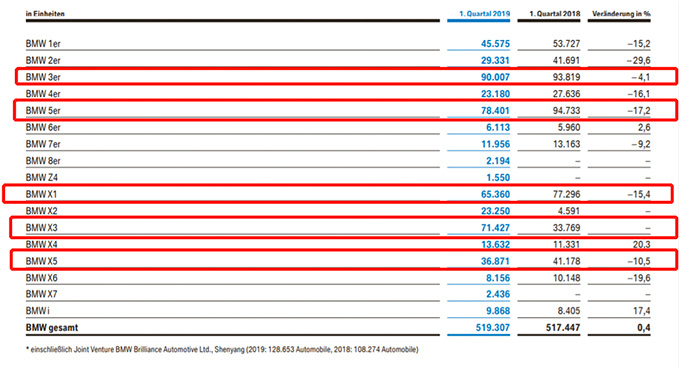Click the 1. Quartal 2019 column header

point(484,14)
